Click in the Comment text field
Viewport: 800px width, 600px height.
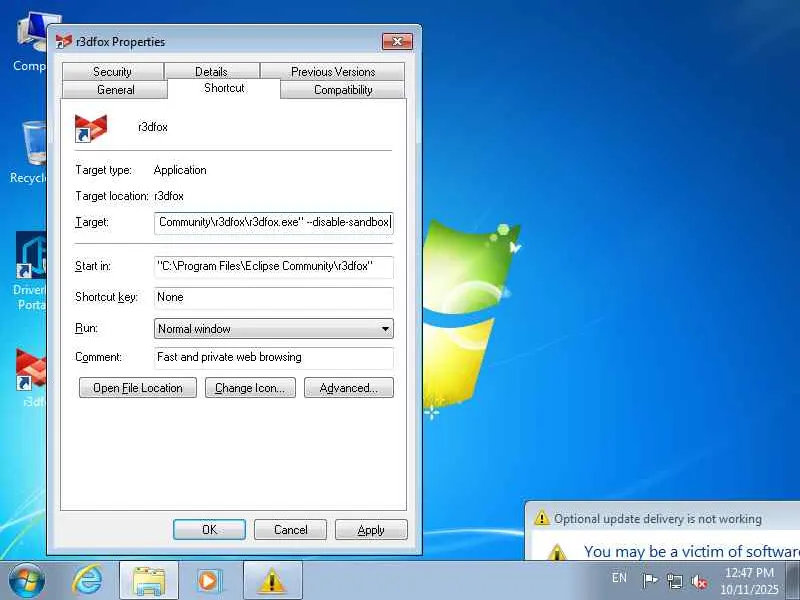[273, 358]
